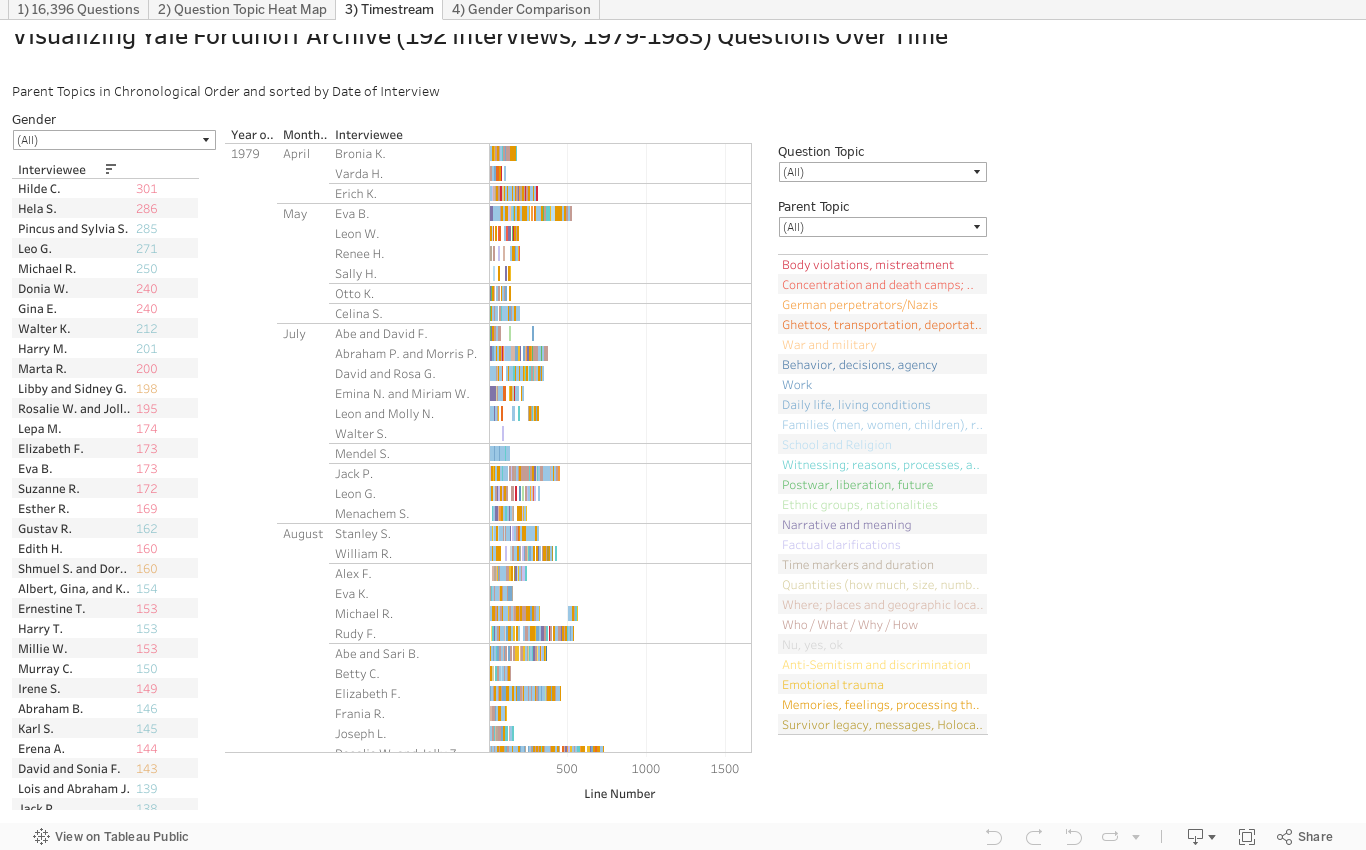The width and height of the screenshot is (1366, 850).
Task: Select Body violations, mistreatment legend item
Action: tap(882, 265)
